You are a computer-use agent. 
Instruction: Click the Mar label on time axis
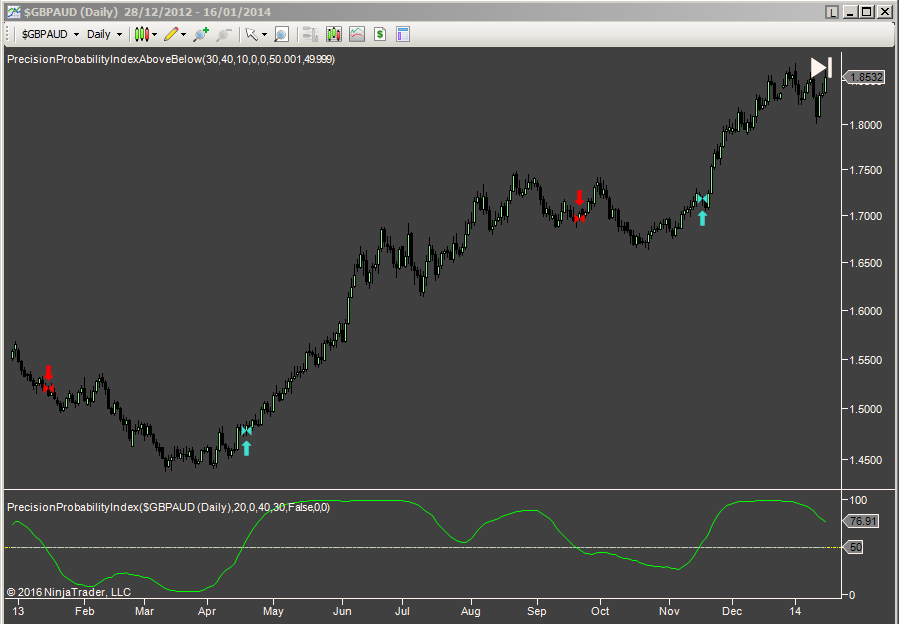pos(144,611)
